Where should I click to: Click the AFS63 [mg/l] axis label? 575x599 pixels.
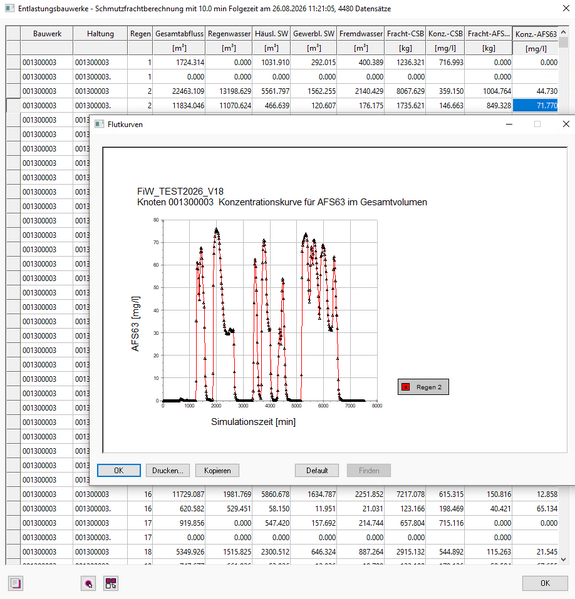tap(136, 323)
